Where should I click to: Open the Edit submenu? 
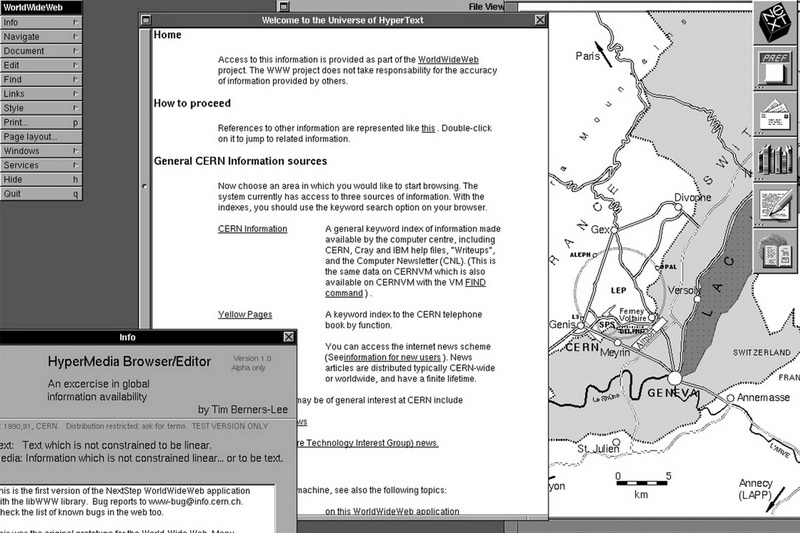pos(41,65)
